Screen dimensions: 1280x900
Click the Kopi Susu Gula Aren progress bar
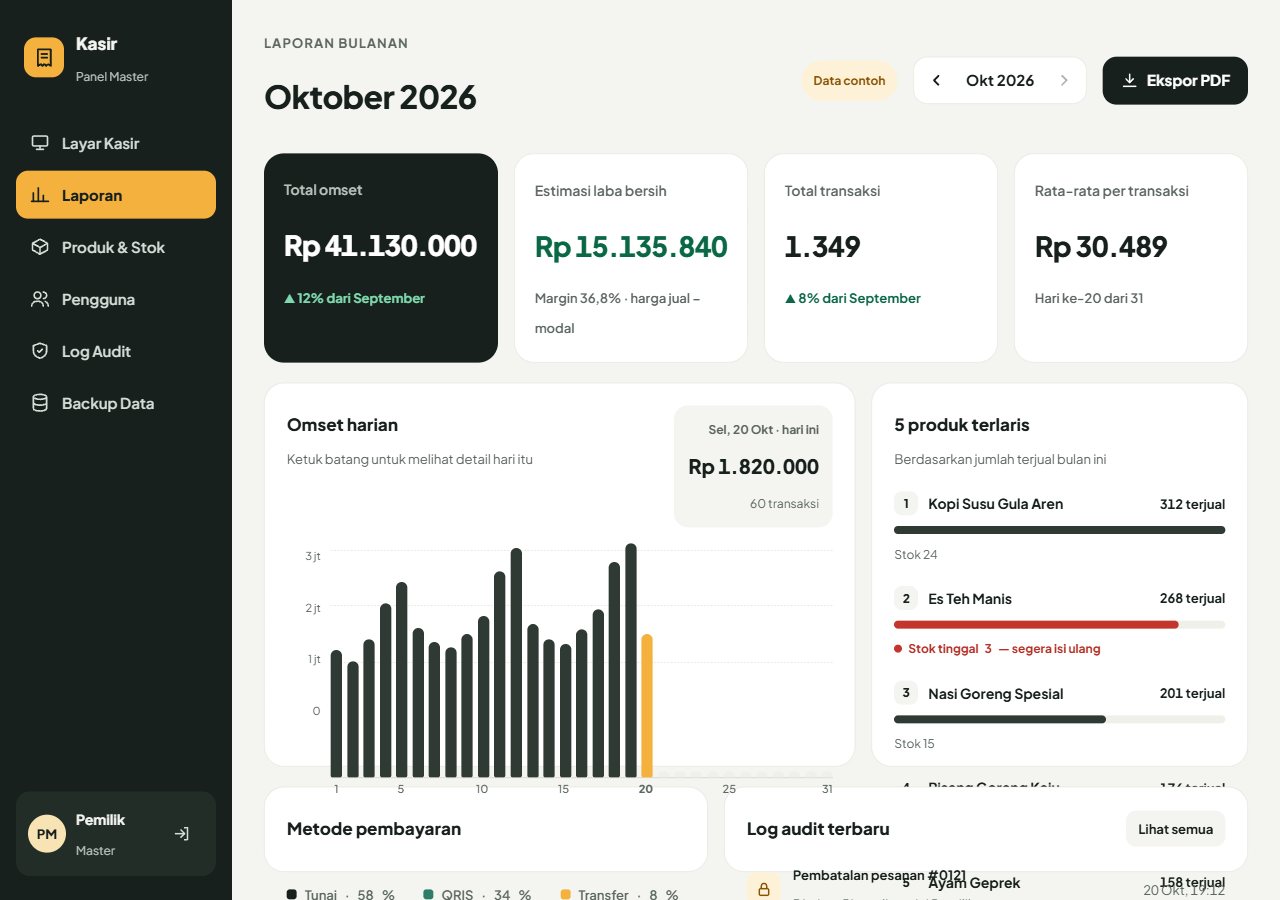[x=1059, y=530]
